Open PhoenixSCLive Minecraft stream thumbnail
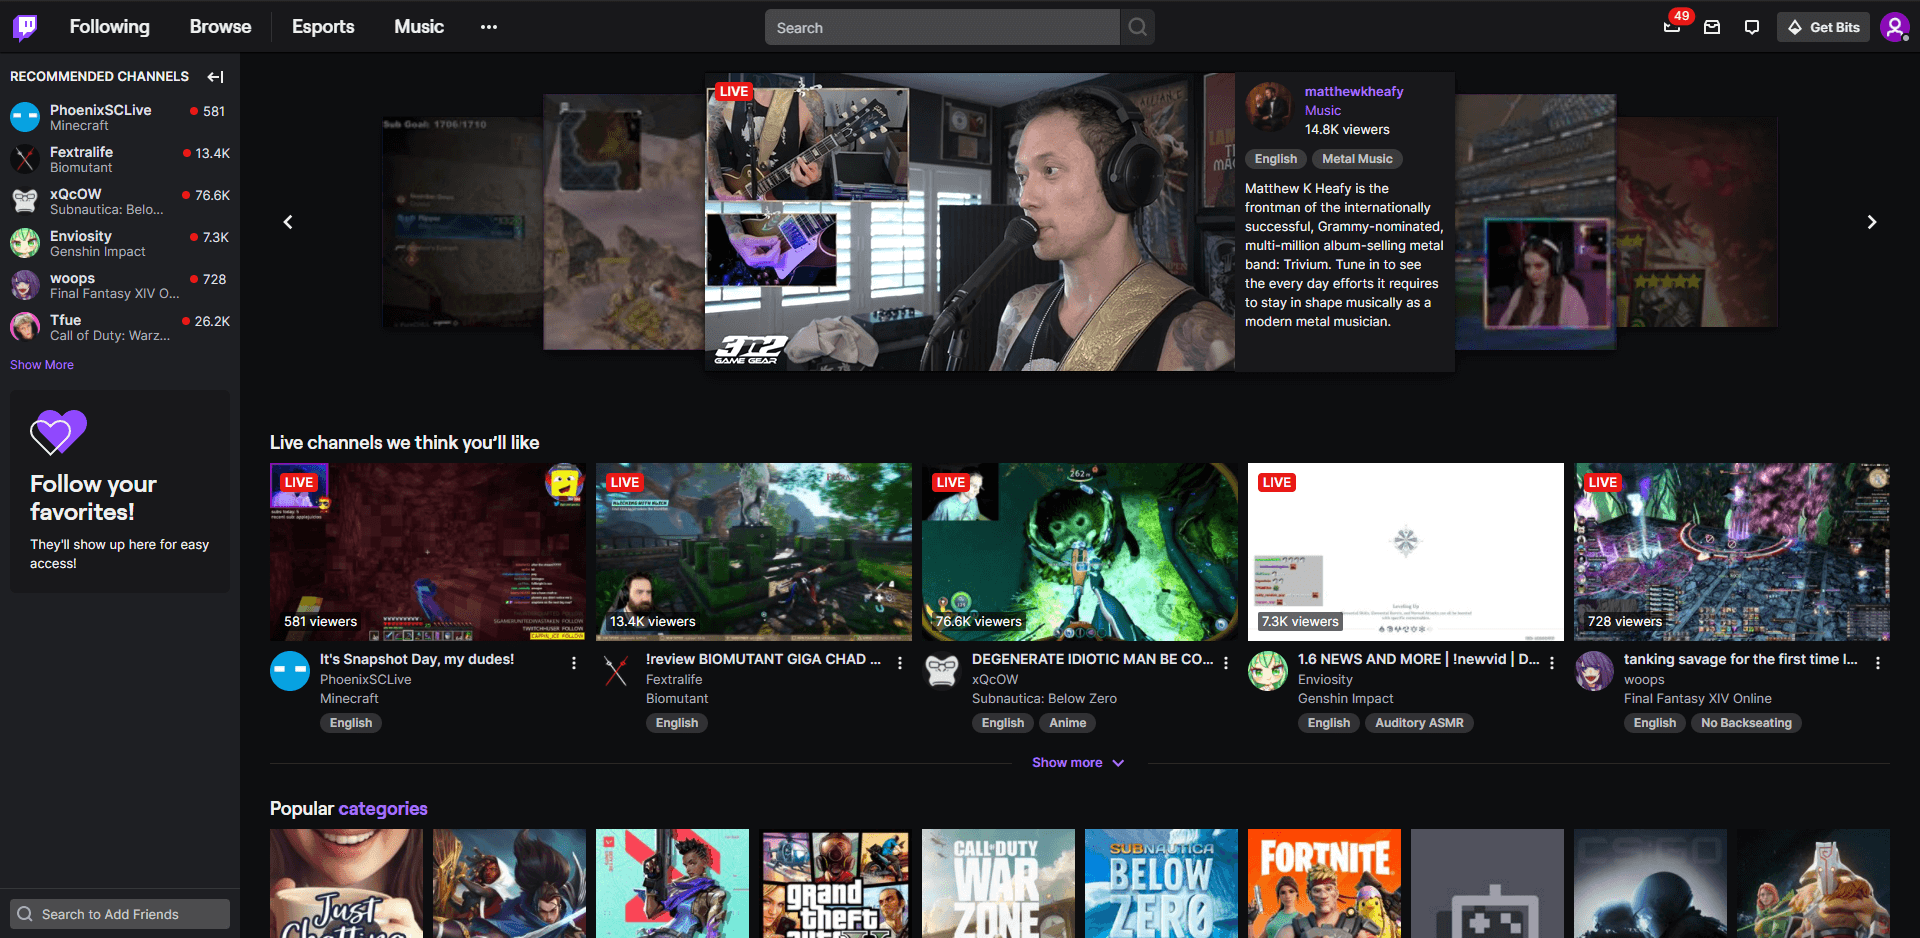This screenshot has width=1920, height=938. (x=428, y=552)
